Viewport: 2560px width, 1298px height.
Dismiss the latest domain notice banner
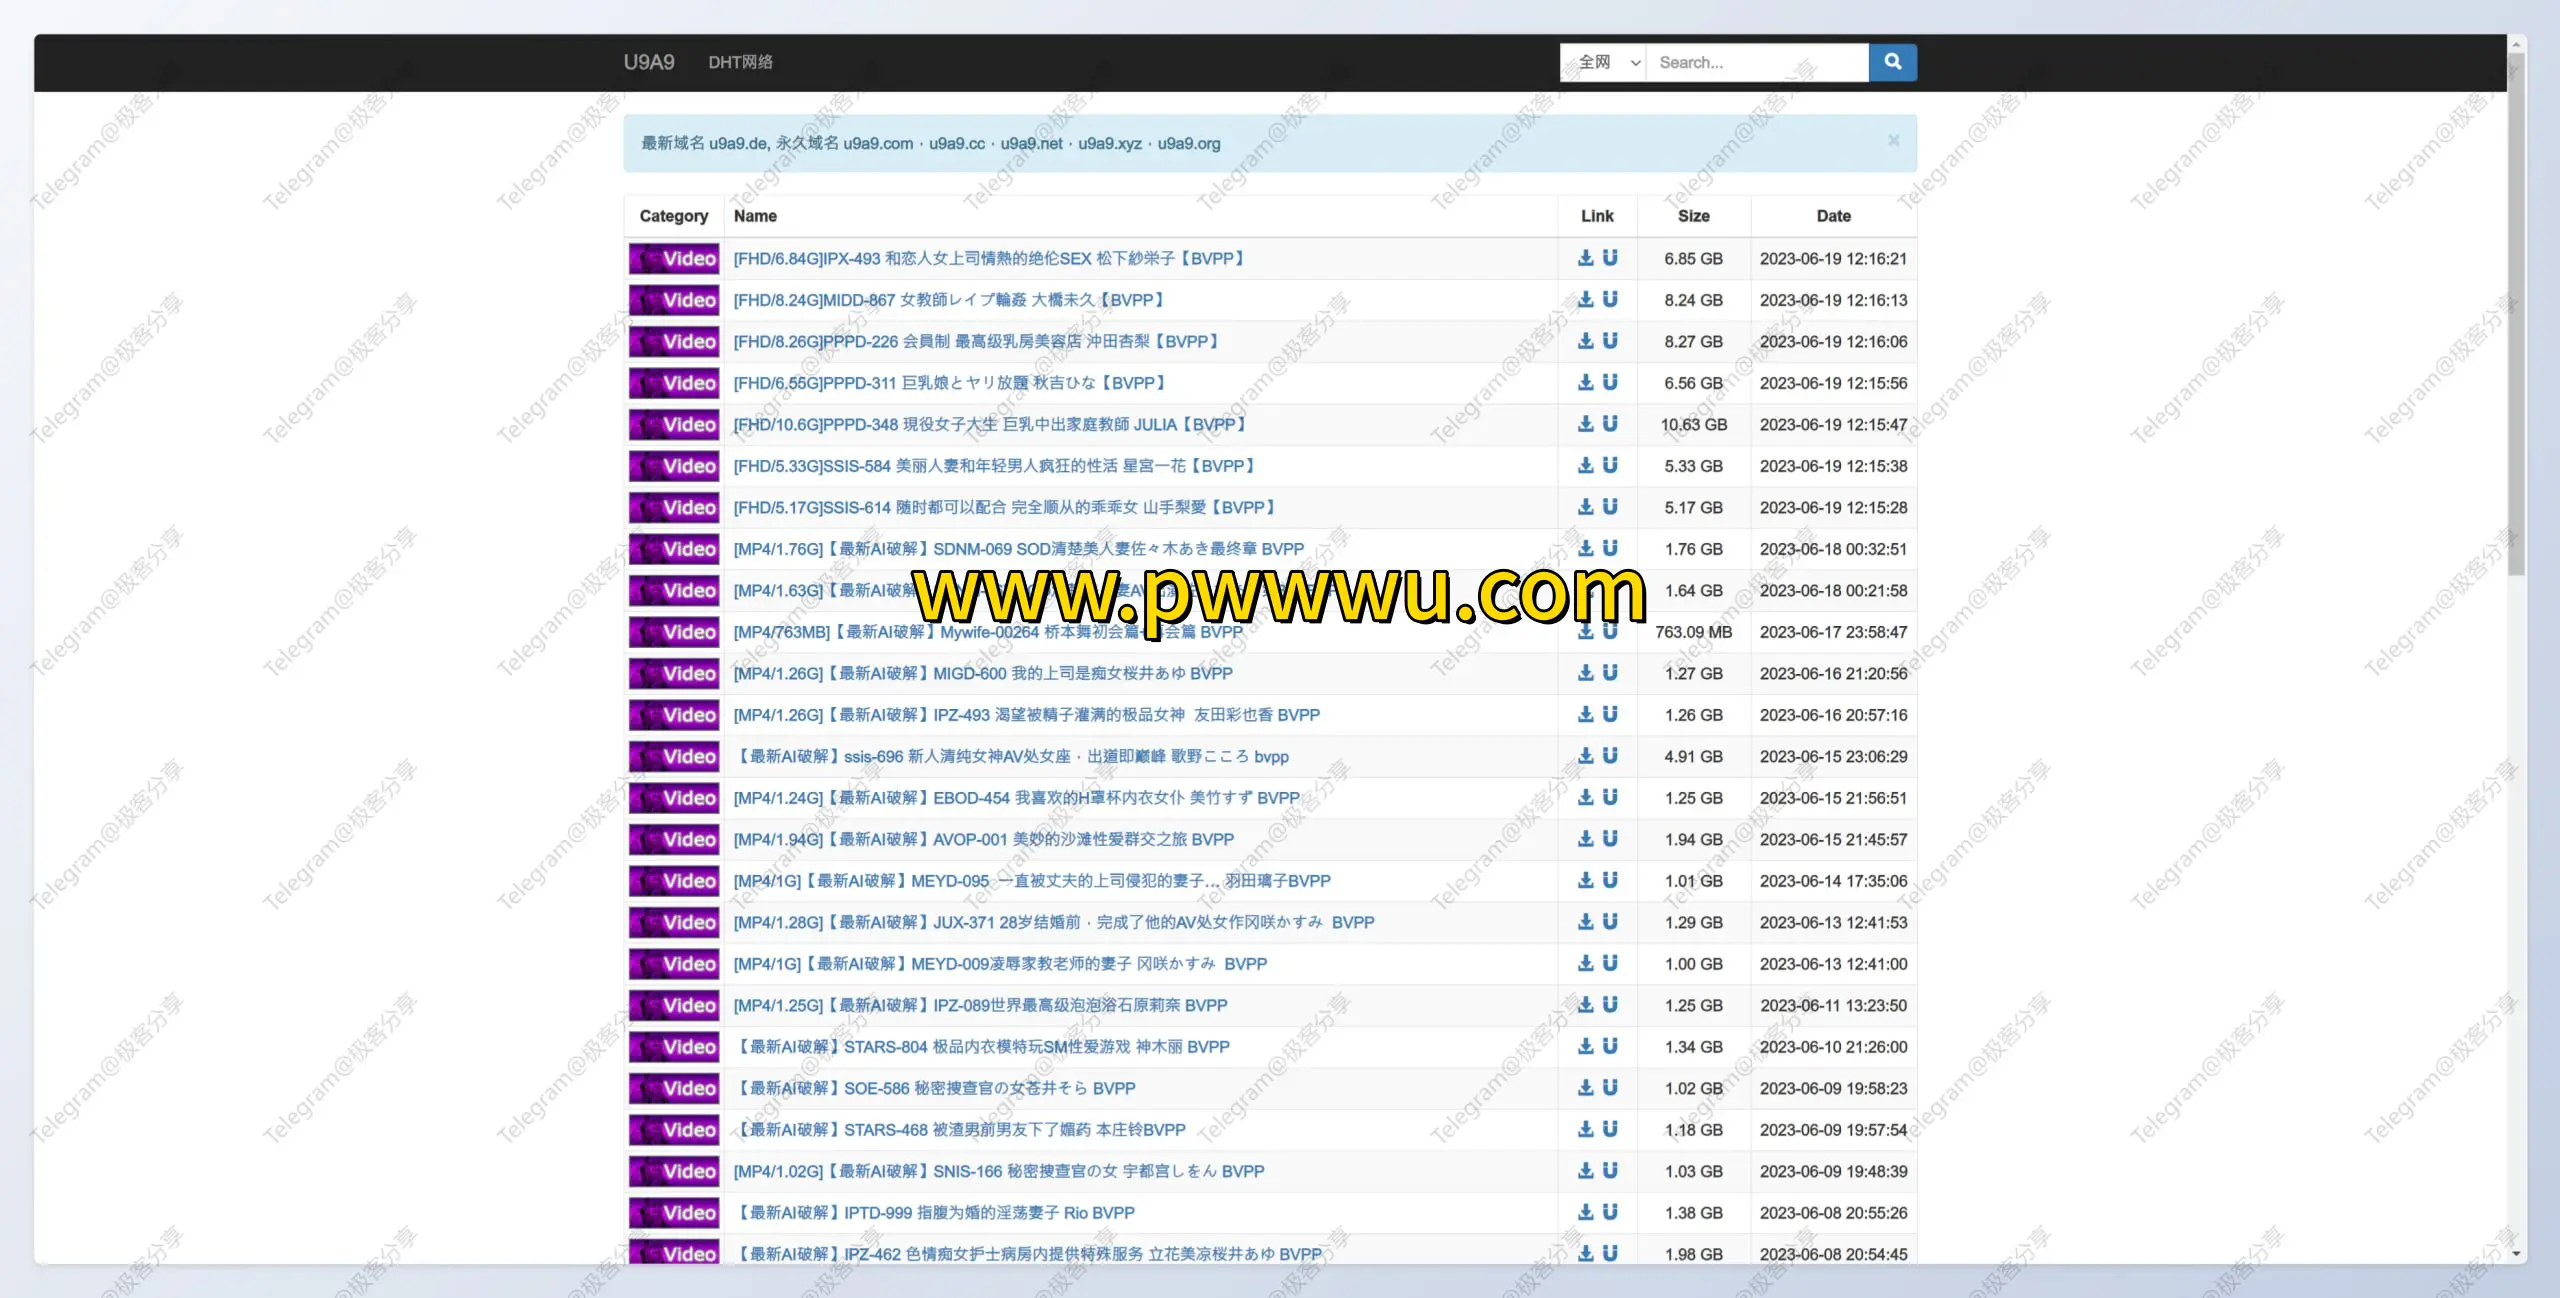[1893, 141]
